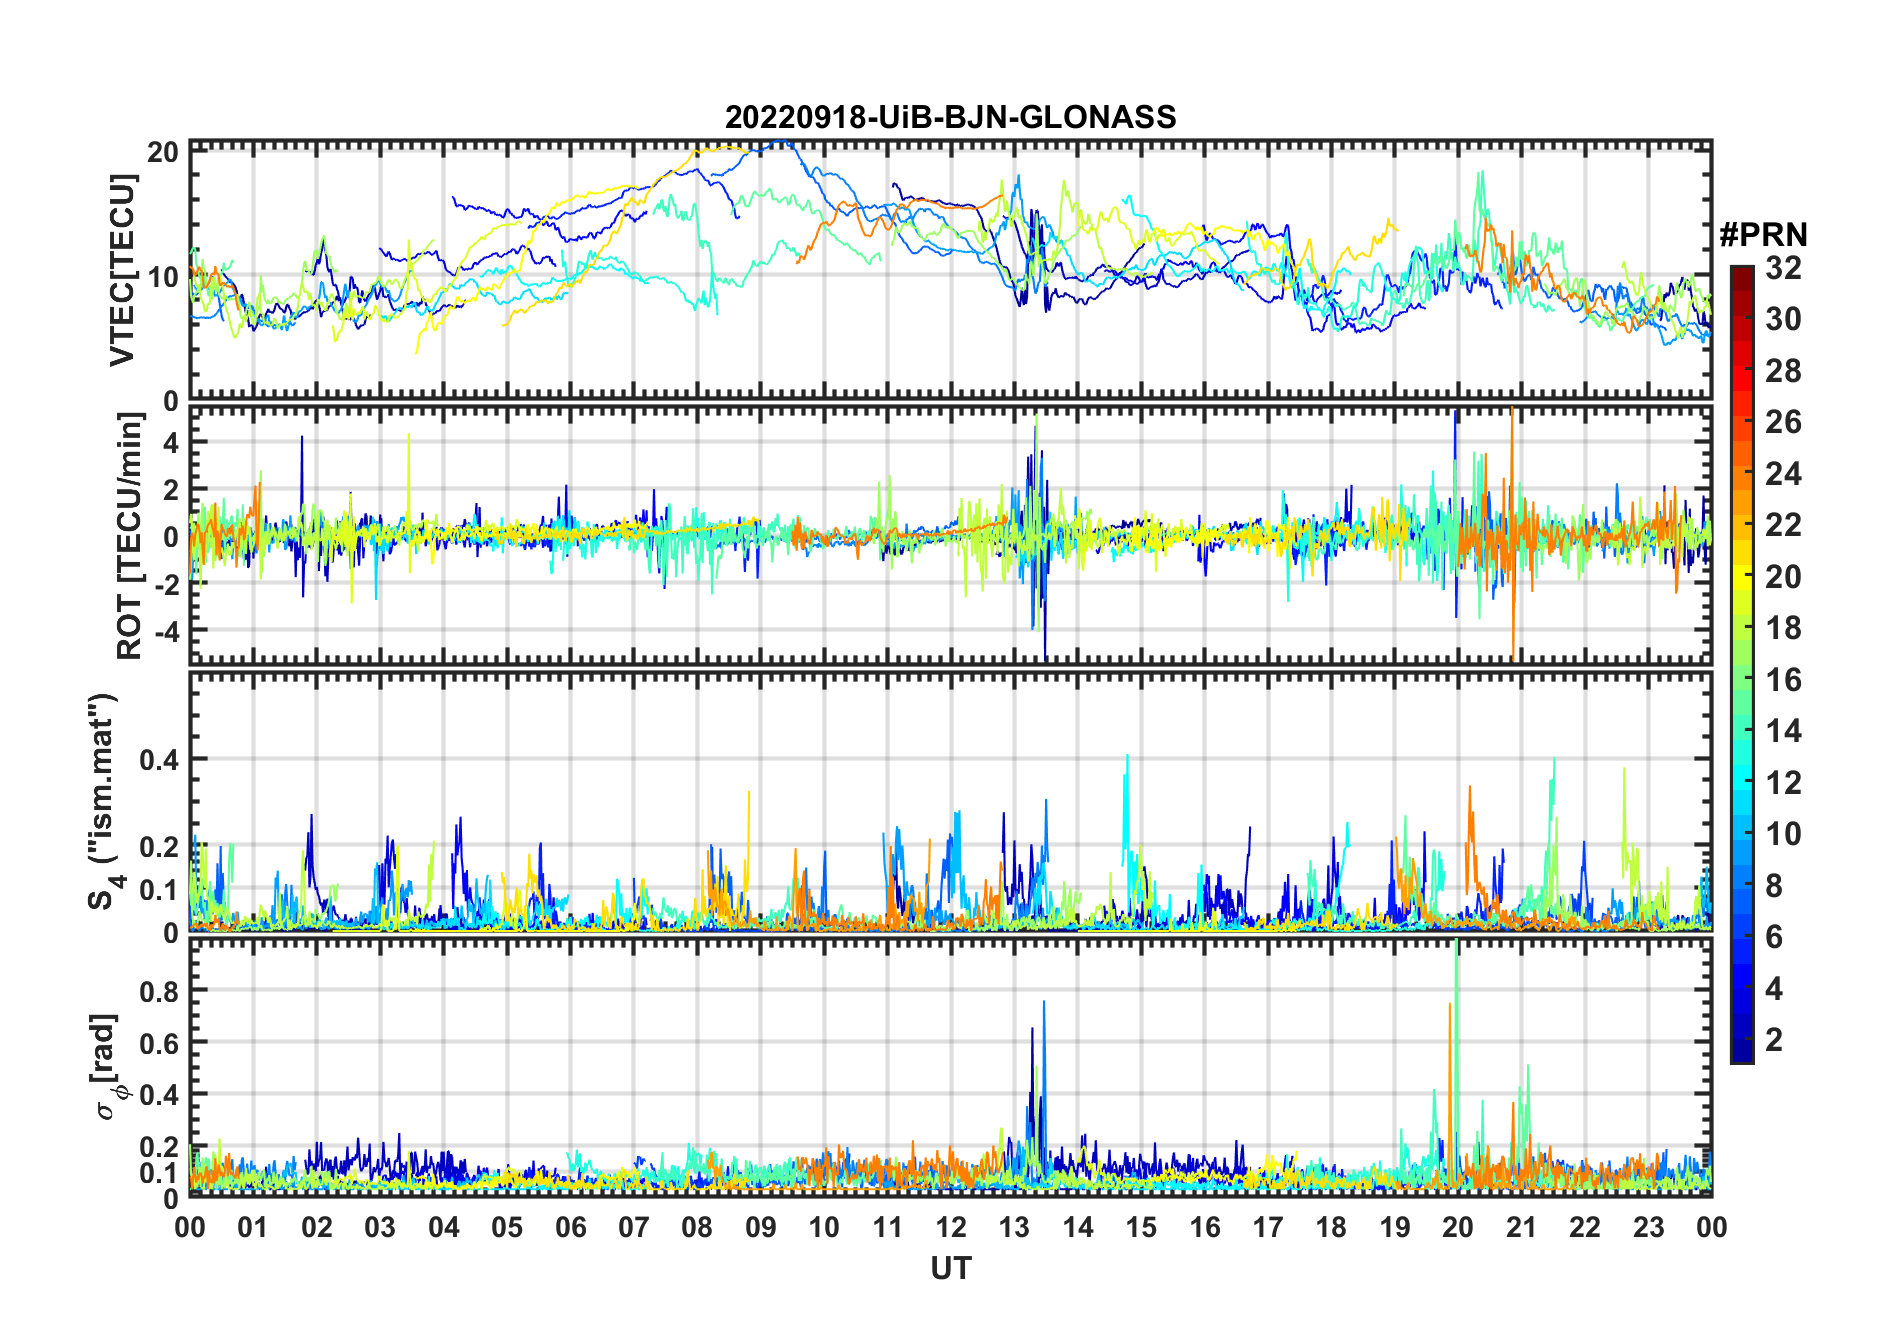Viewport: 1902px width, 1330px height.
Task: Click colorbar tick label 26
Action: click(x=1784, y=422)
